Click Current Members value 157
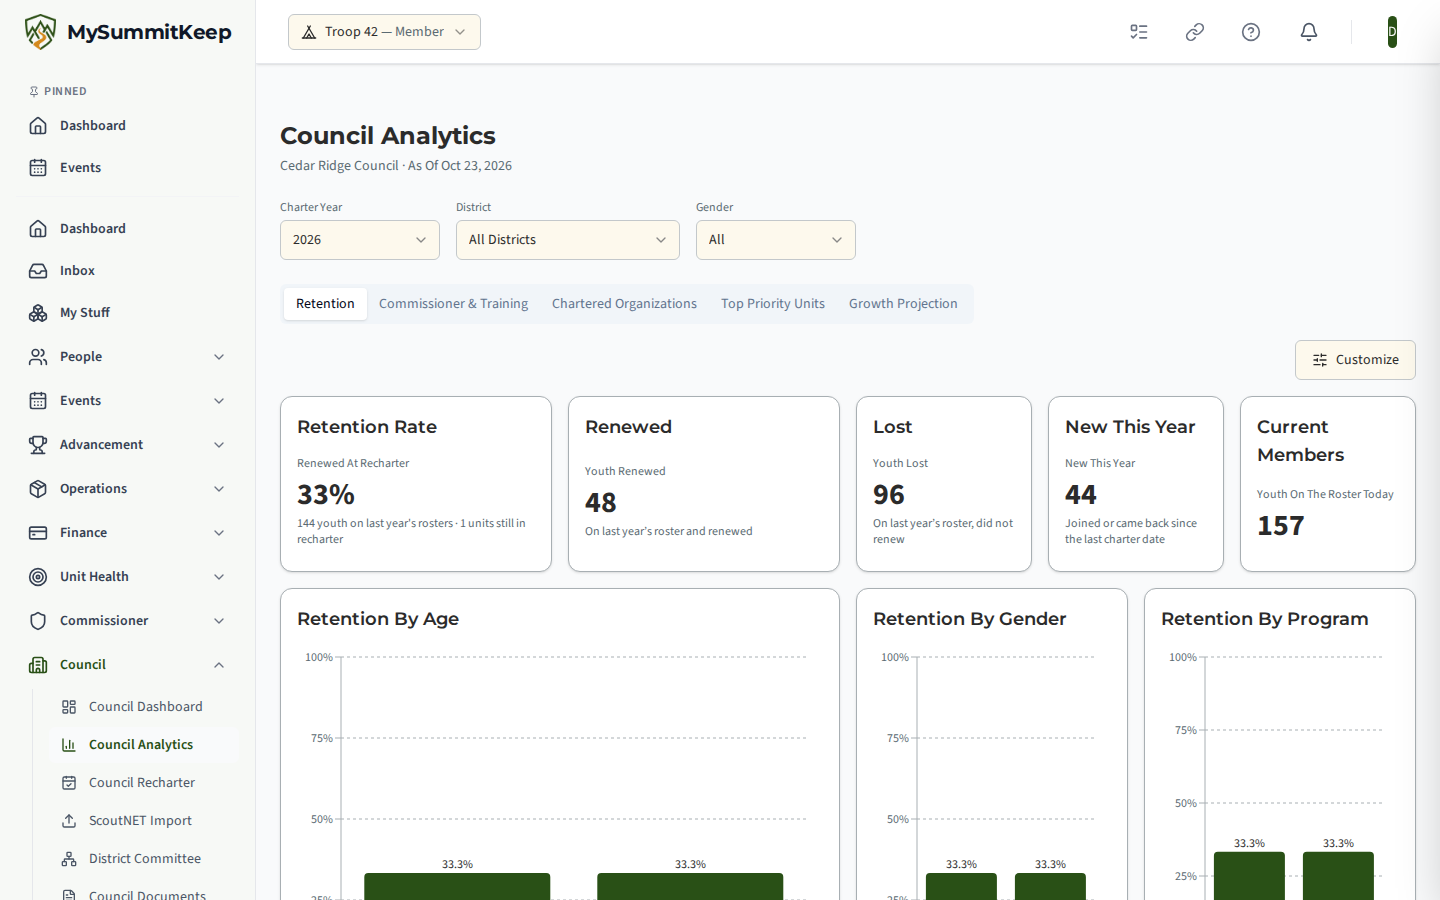Image resolution: width=1440 pixels, height=900 pixels. (1281, 526)
